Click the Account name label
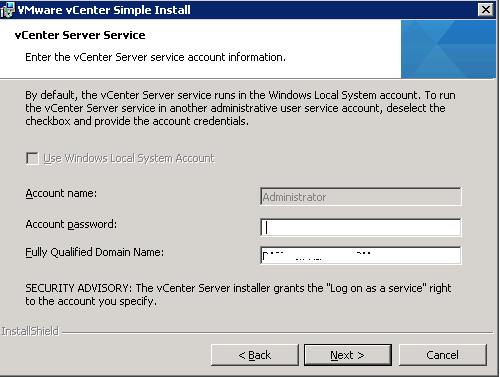This screenshot has height=377, width=500. 61,193
